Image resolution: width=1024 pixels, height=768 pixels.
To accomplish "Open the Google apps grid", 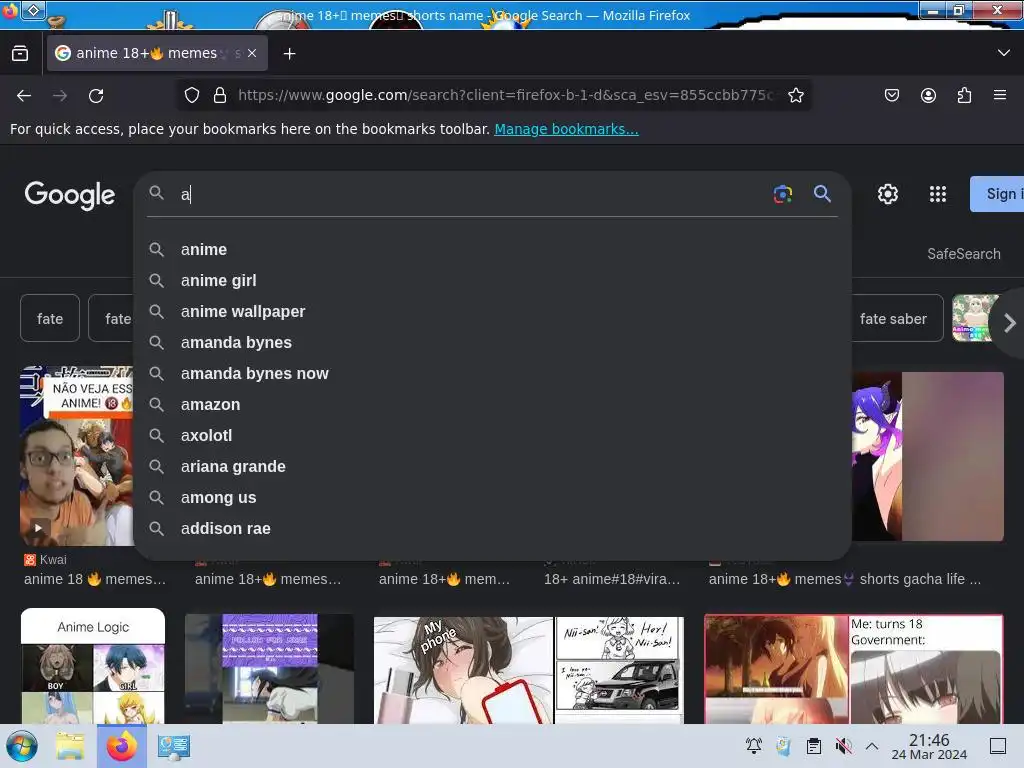I will [x=938, y=194].
